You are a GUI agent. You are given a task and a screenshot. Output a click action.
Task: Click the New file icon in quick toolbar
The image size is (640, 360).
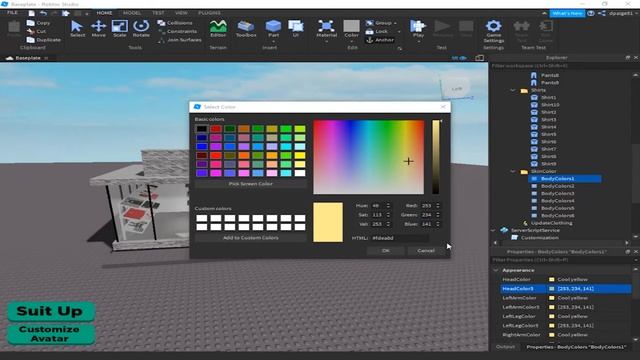tap(31, 13)
